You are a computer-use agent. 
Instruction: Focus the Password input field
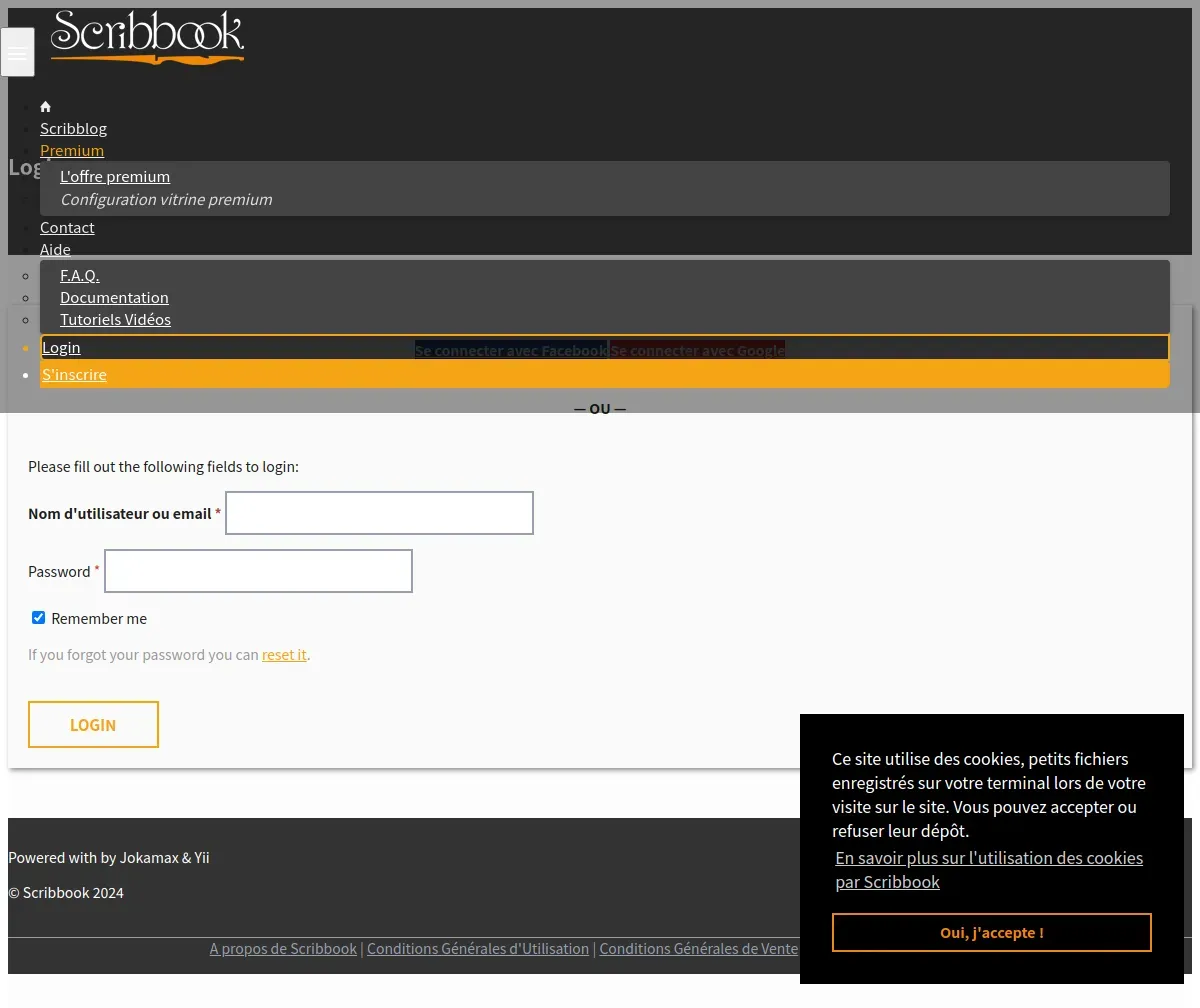coord(258,571)
